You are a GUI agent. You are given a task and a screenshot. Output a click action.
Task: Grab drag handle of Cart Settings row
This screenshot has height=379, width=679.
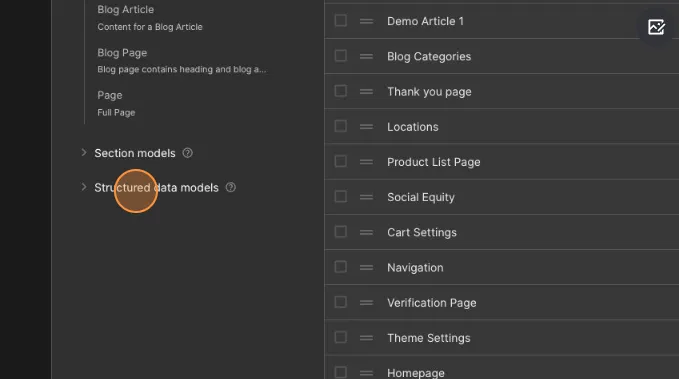coord(366,232)
